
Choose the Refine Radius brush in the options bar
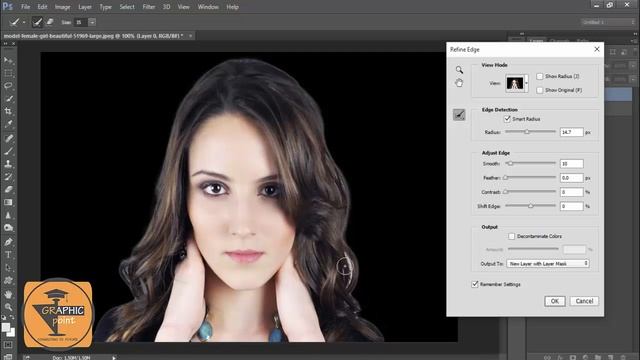click(x=37, y=22)
